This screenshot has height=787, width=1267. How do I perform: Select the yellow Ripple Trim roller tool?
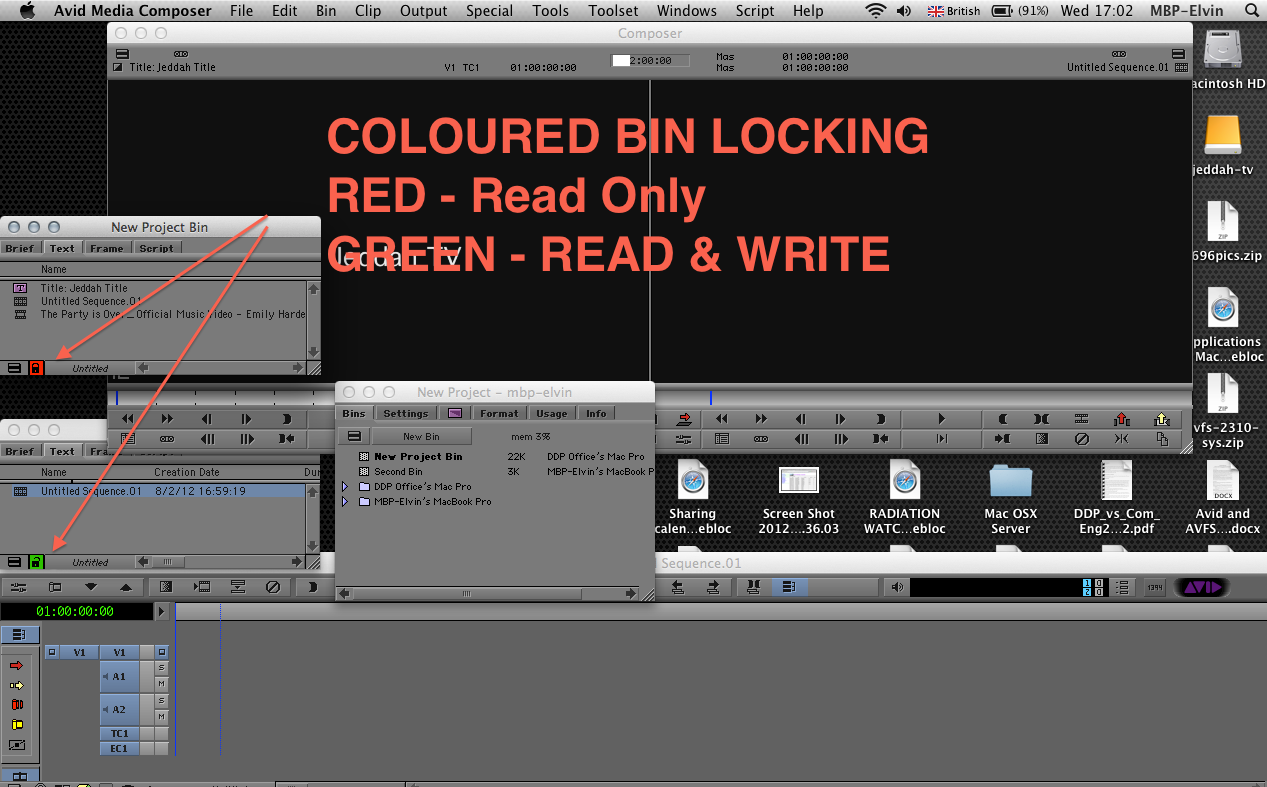click(x=17, y=724)
